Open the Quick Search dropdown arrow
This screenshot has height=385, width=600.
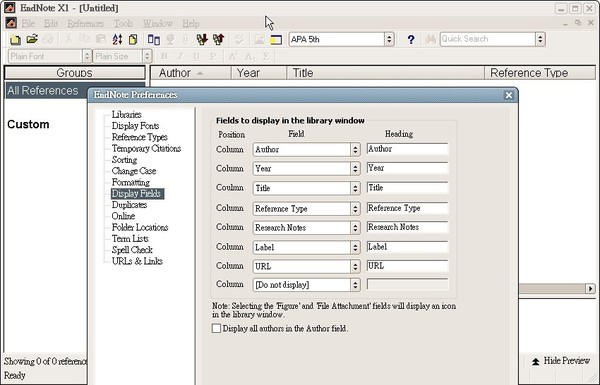pyautogui.click(x=540, y=39)
